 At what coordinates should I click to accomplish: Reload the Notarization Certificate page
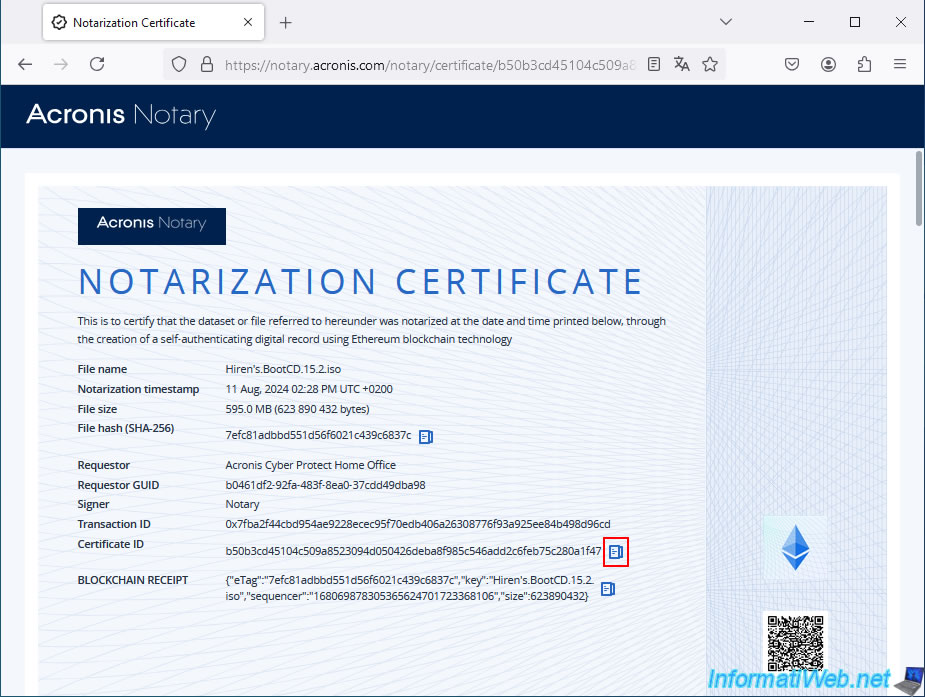pos(97,64)
